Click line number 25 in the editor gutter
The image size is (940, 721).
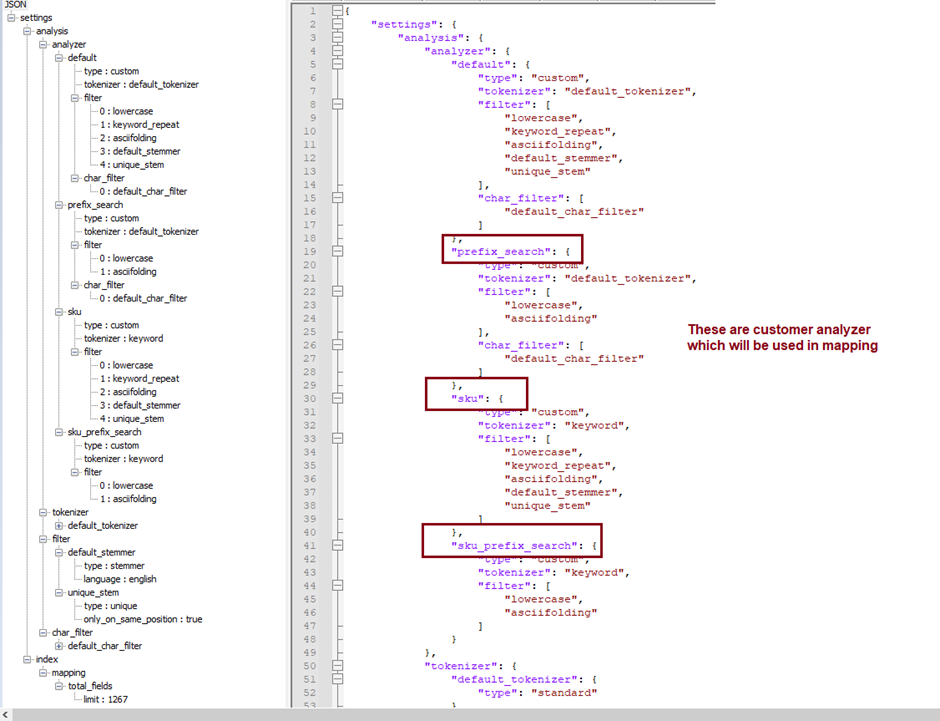click(x=311, y=331)
